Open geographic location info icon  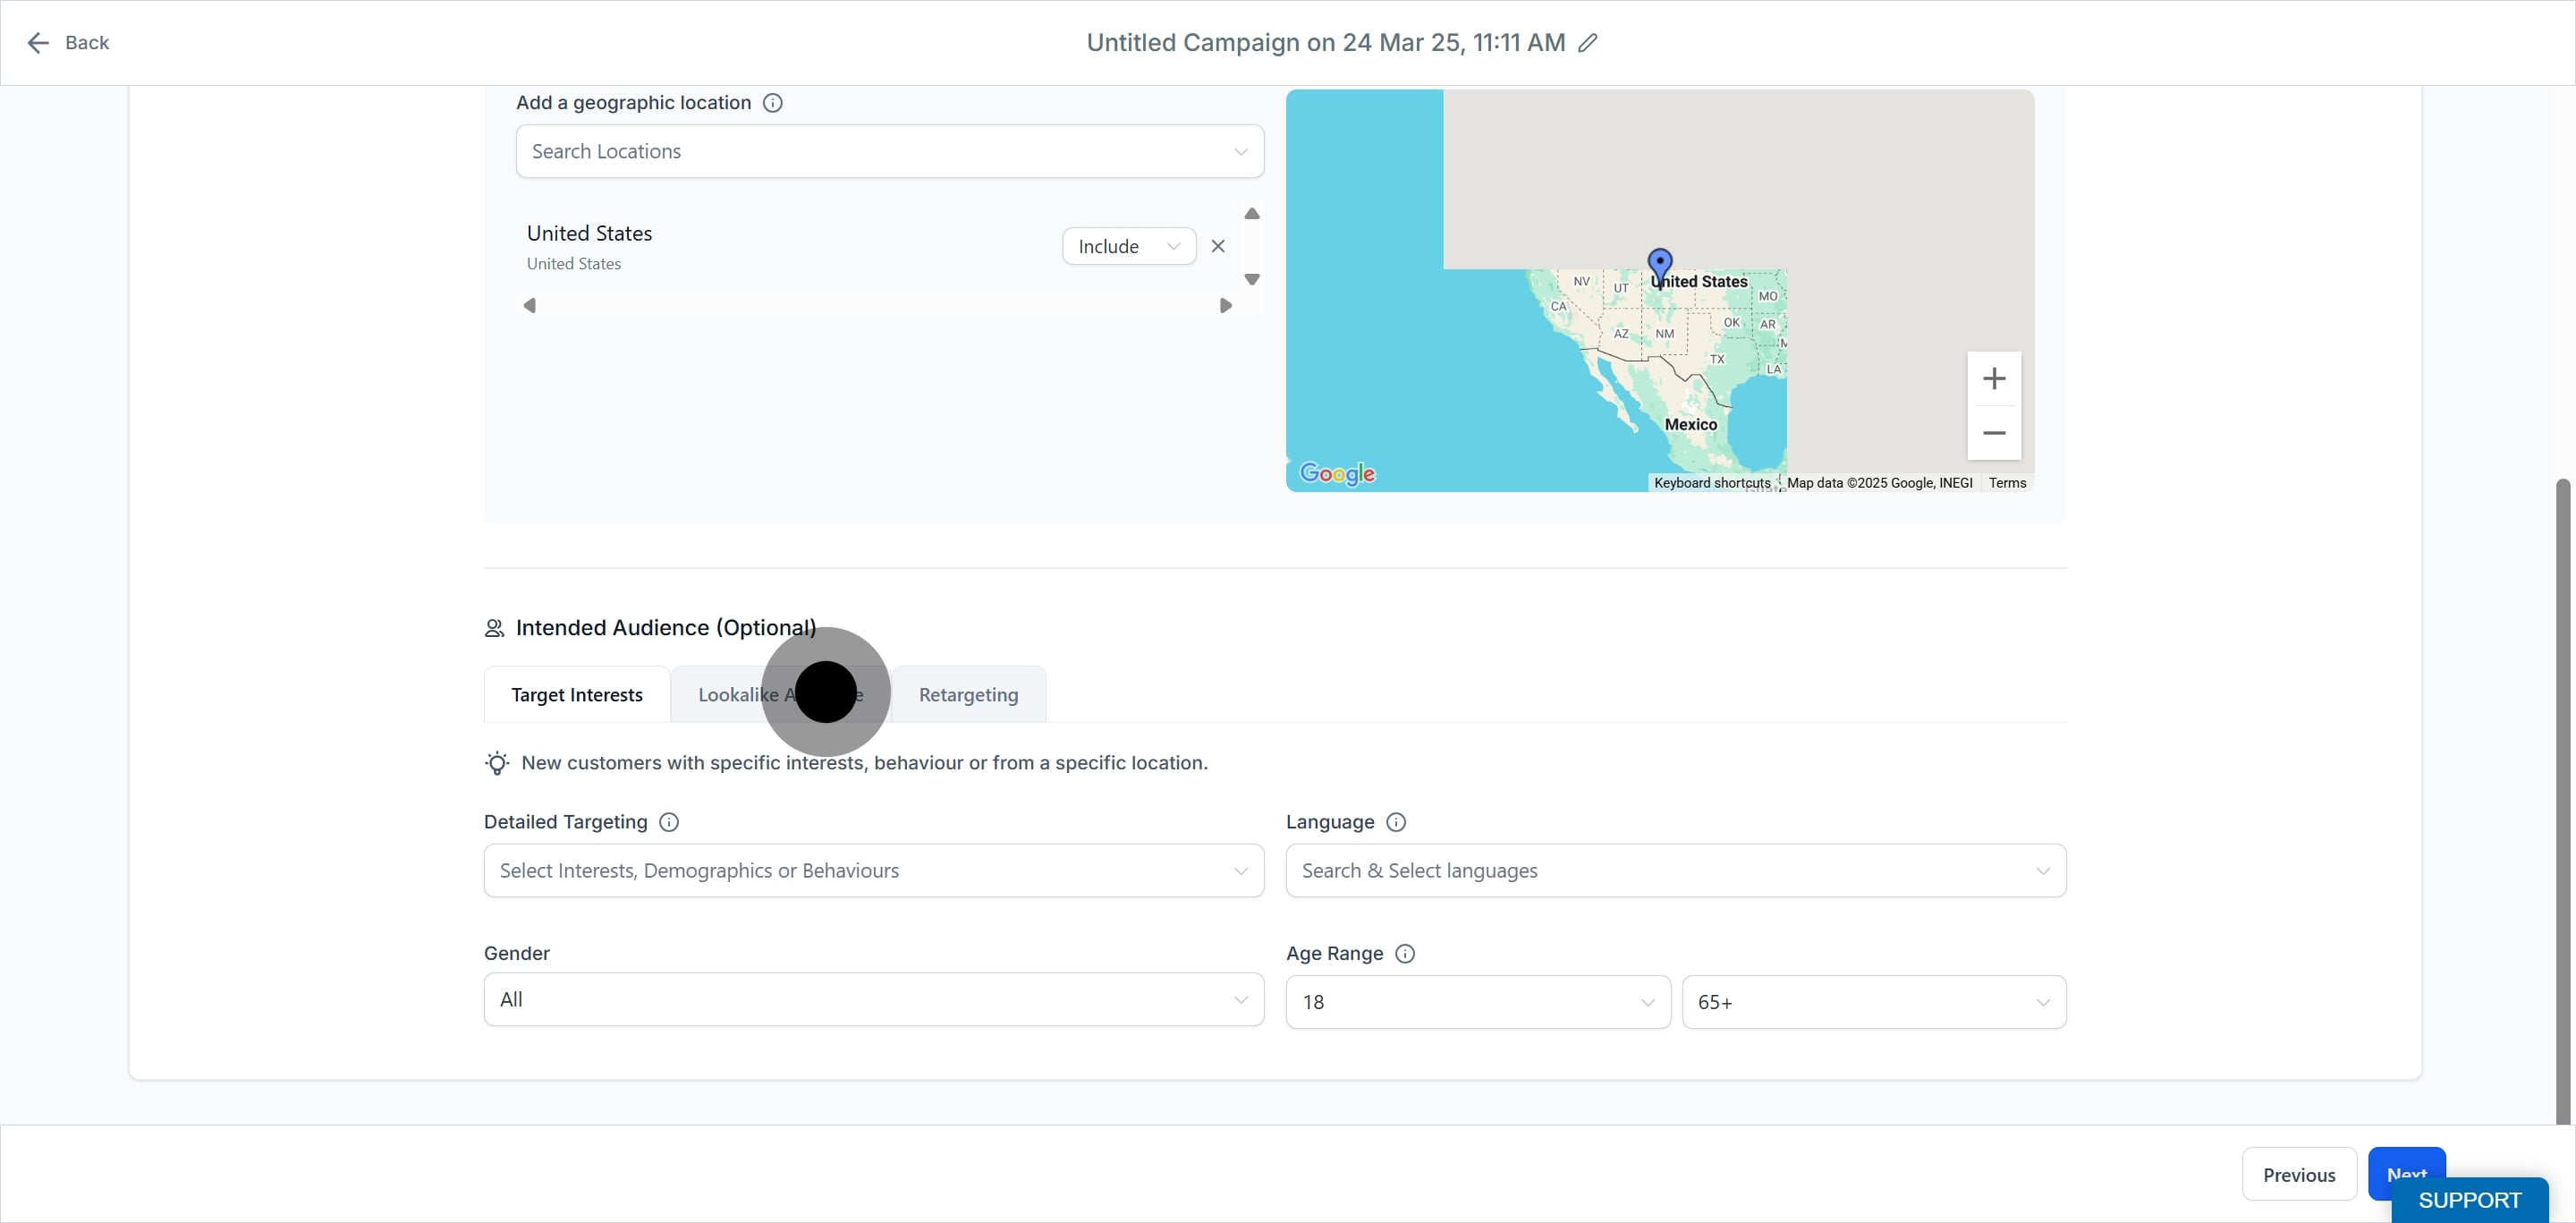point(772,103)
